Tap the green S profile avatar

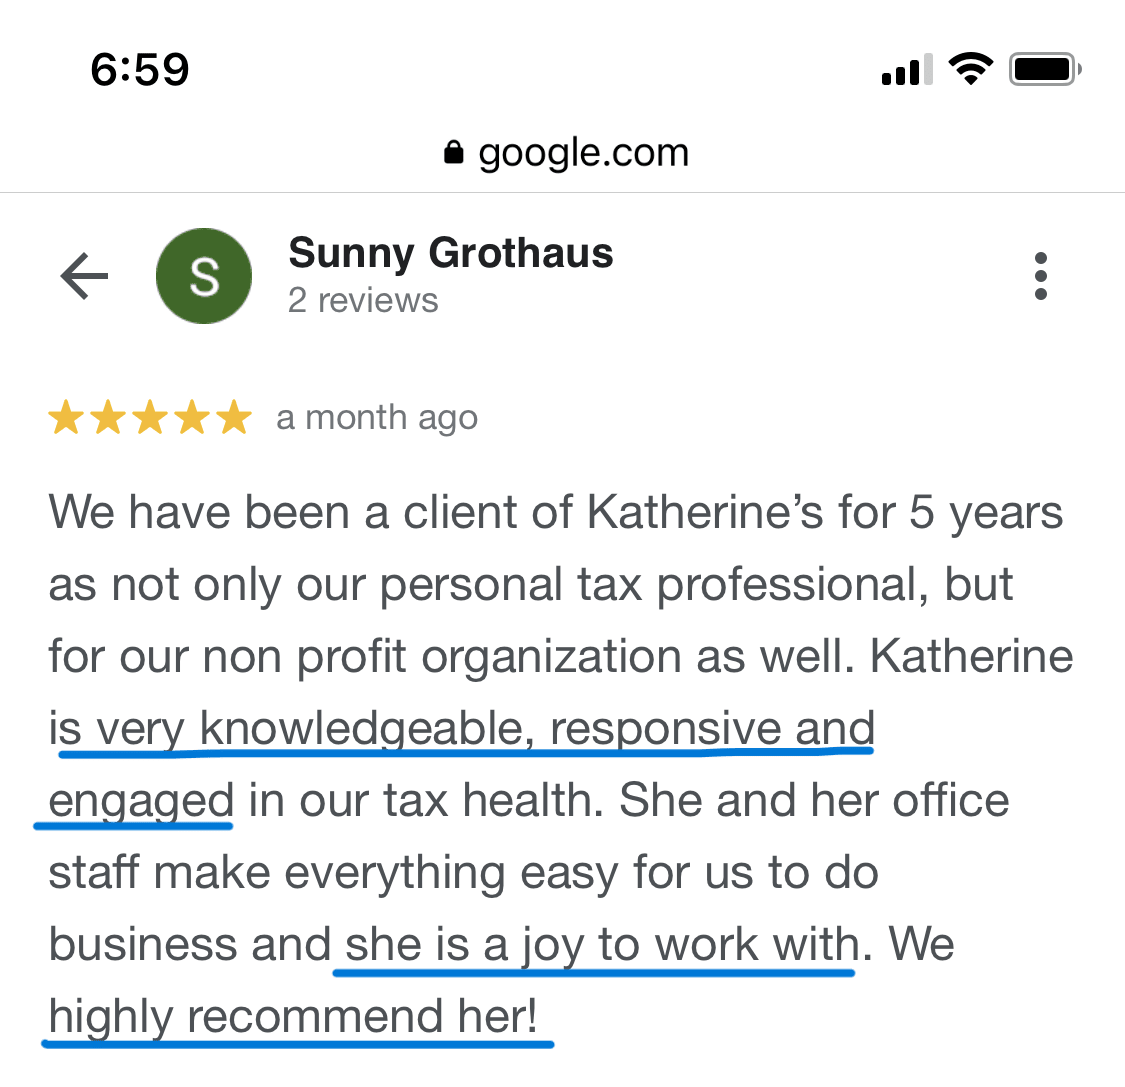coord(204,276)
